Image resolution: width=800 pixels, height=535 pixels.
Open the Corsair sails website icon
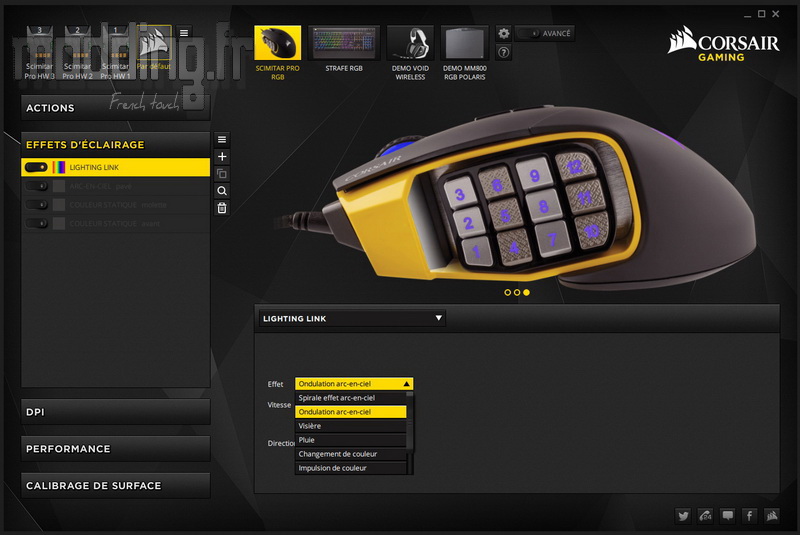(772, 516)
